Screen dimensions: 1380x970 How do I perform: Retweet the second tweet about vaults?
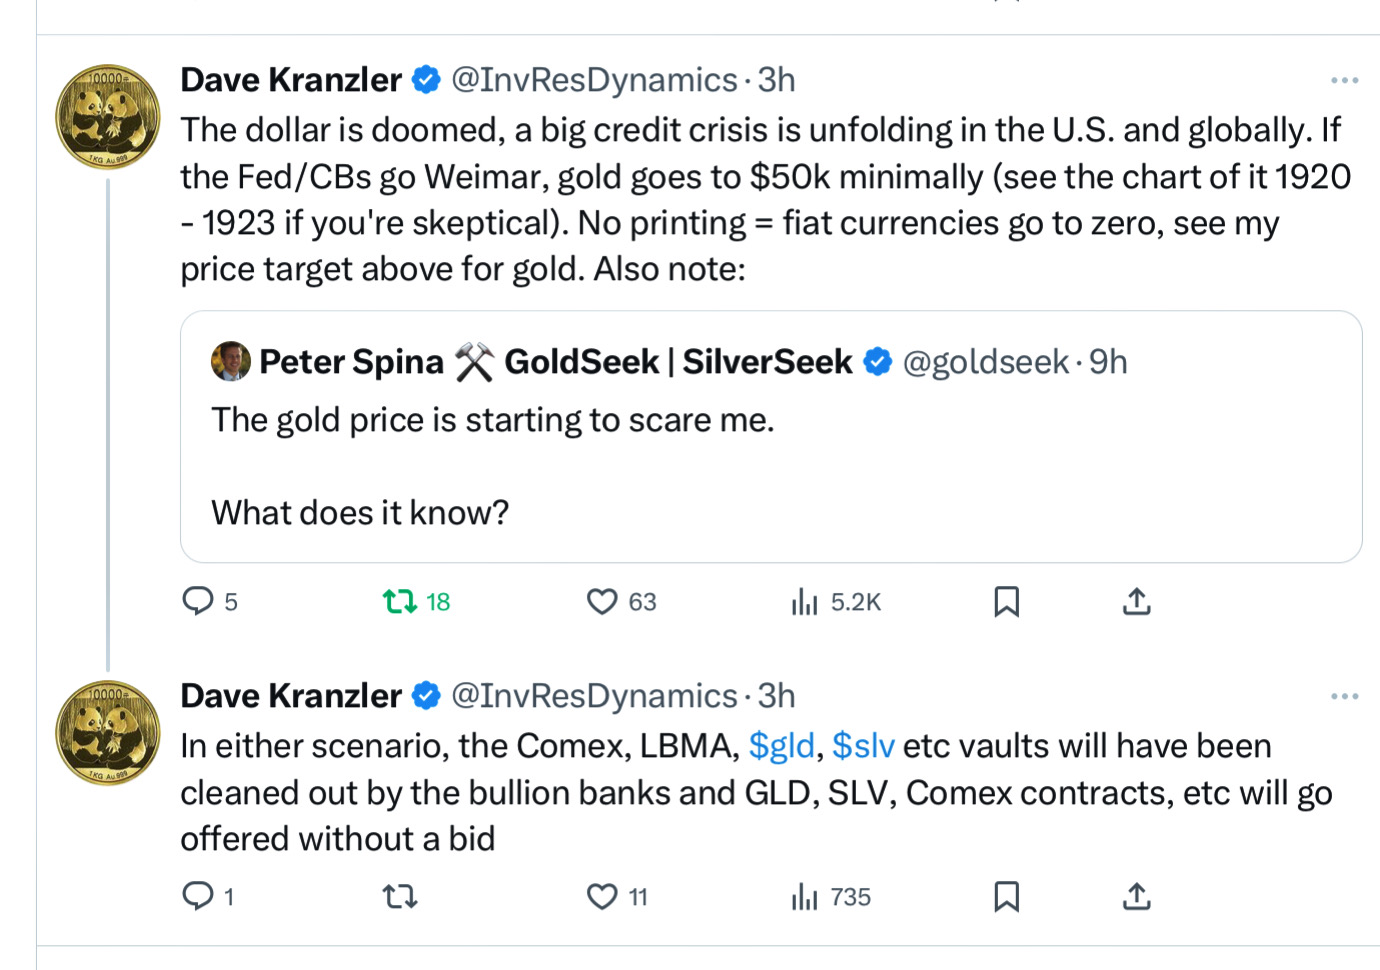click(x=400, y=896)
